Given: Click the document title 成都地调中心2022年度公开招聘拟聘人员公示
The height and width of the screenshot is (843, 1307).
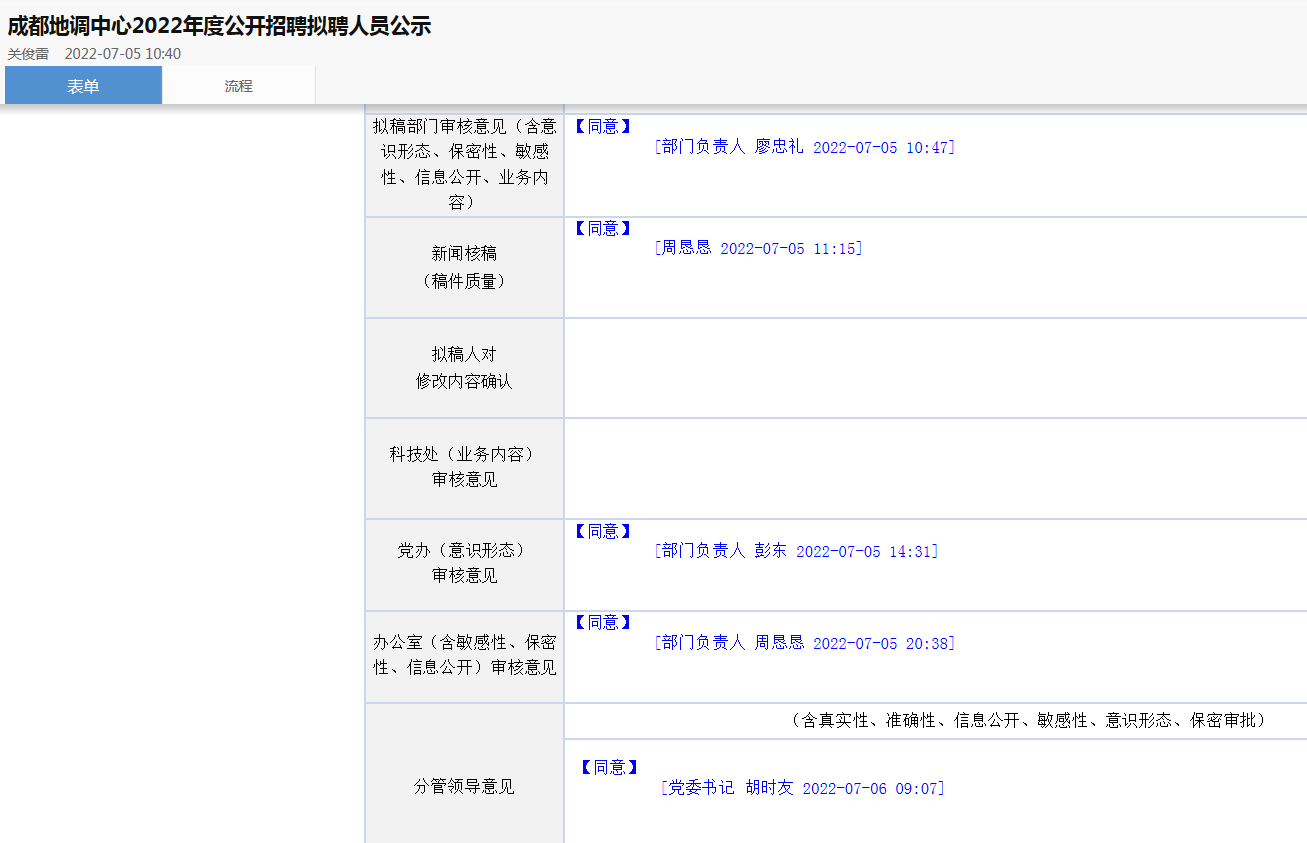Looking at the screenshot, I should point(219,26).
